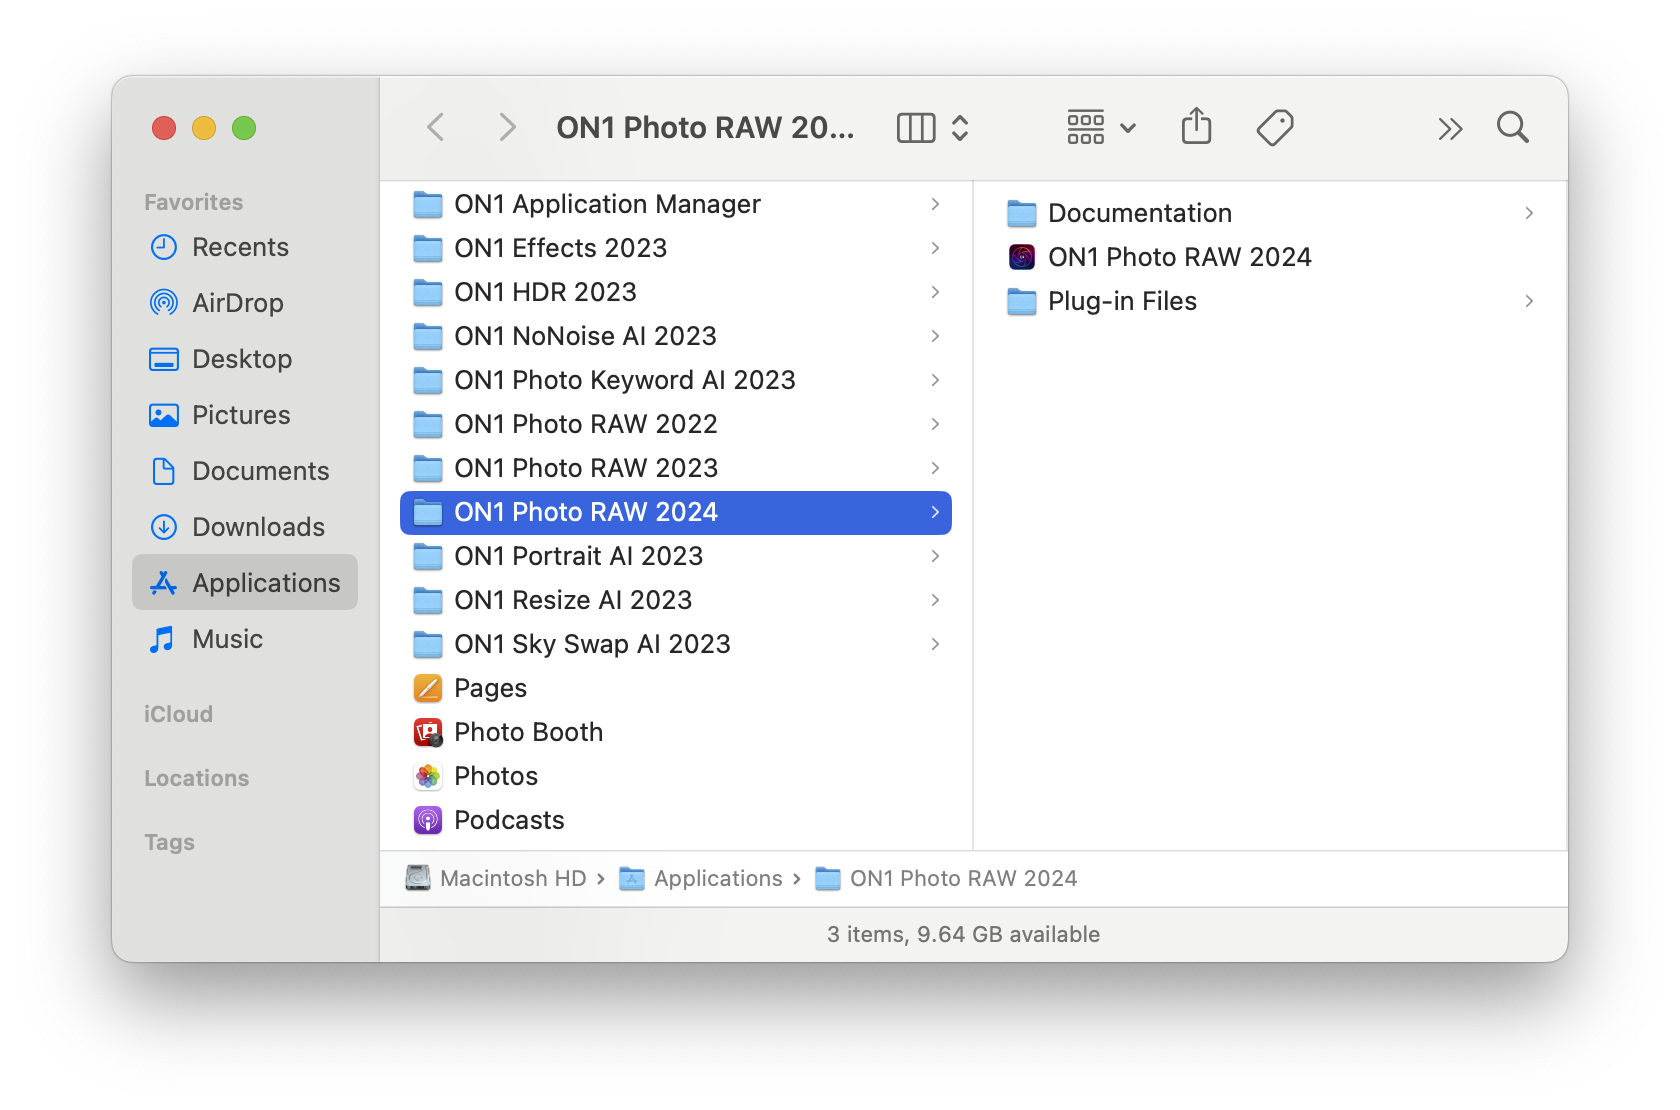Open the view switcher up-down arrows

tap(960, 127)
